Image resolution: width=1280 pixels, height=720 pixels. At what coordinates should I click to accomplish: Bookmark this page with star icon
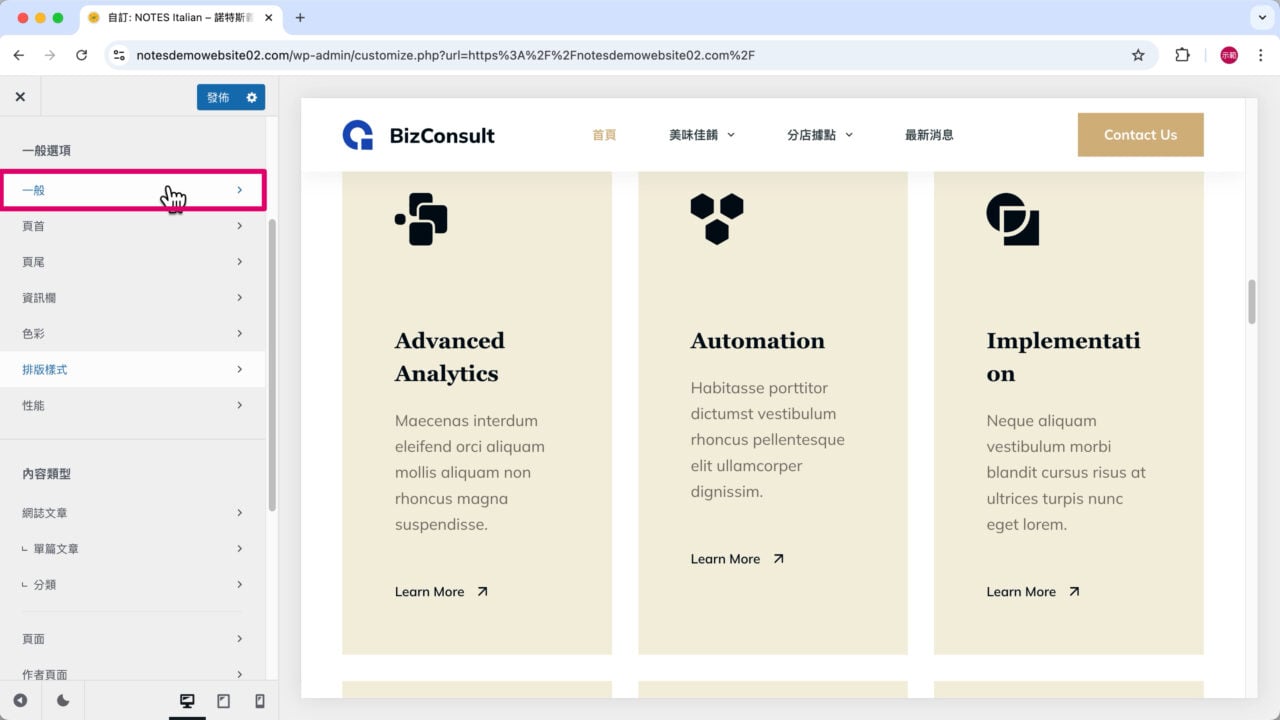(x=1138, y=55)
